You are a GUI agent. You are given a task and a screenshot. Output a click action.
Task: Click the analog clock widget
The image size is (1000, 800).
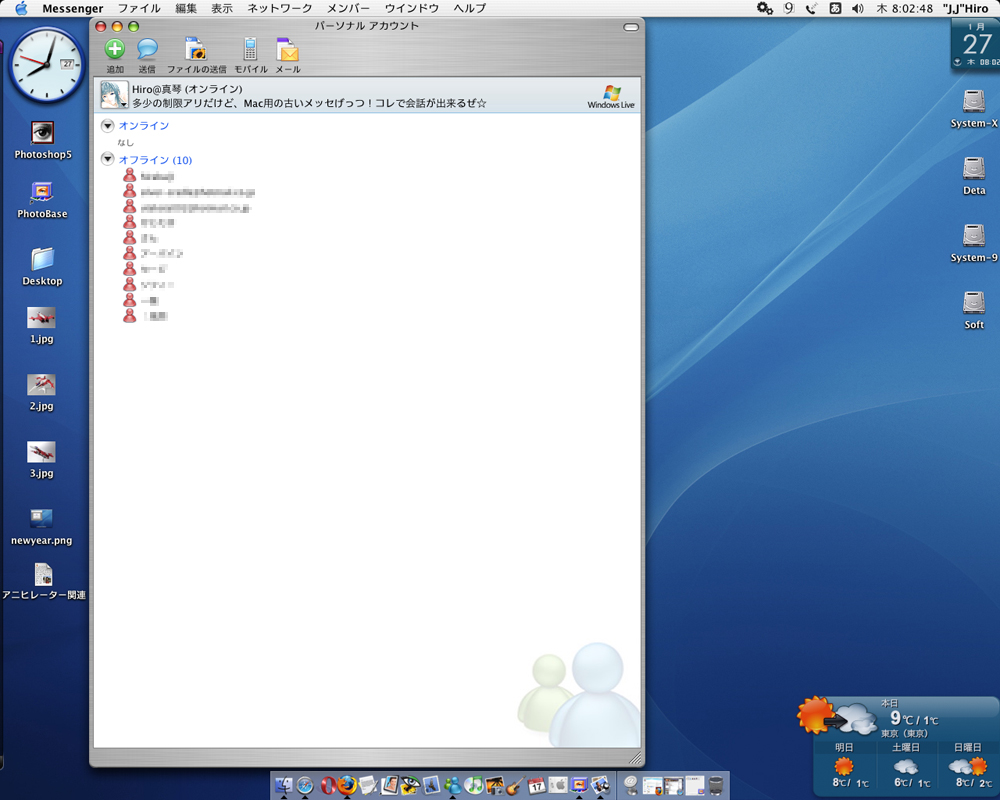pos(47,64)
